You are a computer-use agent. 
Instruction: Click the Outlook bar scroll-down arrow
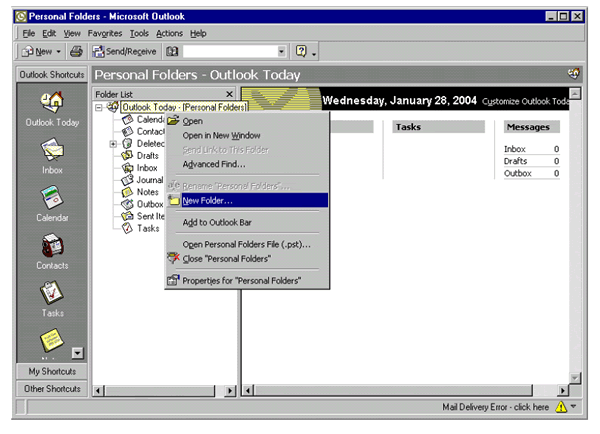pyautogui.click(x=78, y=353)
